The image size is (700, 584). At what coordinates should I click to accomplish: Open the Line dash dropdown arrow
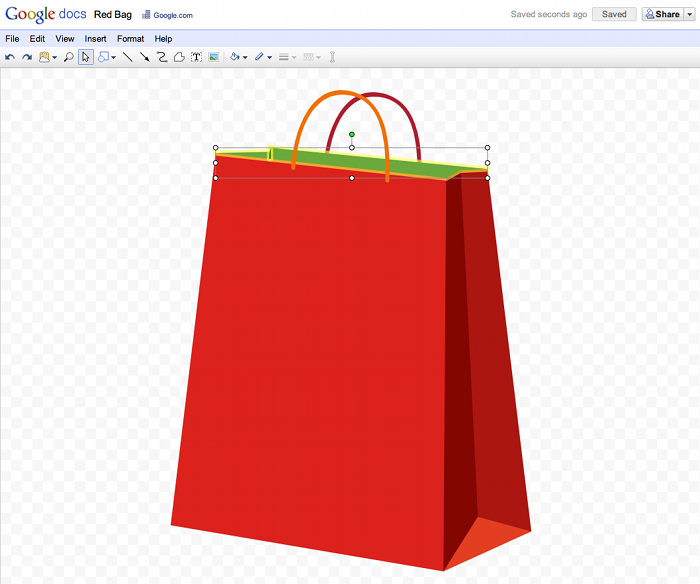pyautogui.click(x=318, y=58)
